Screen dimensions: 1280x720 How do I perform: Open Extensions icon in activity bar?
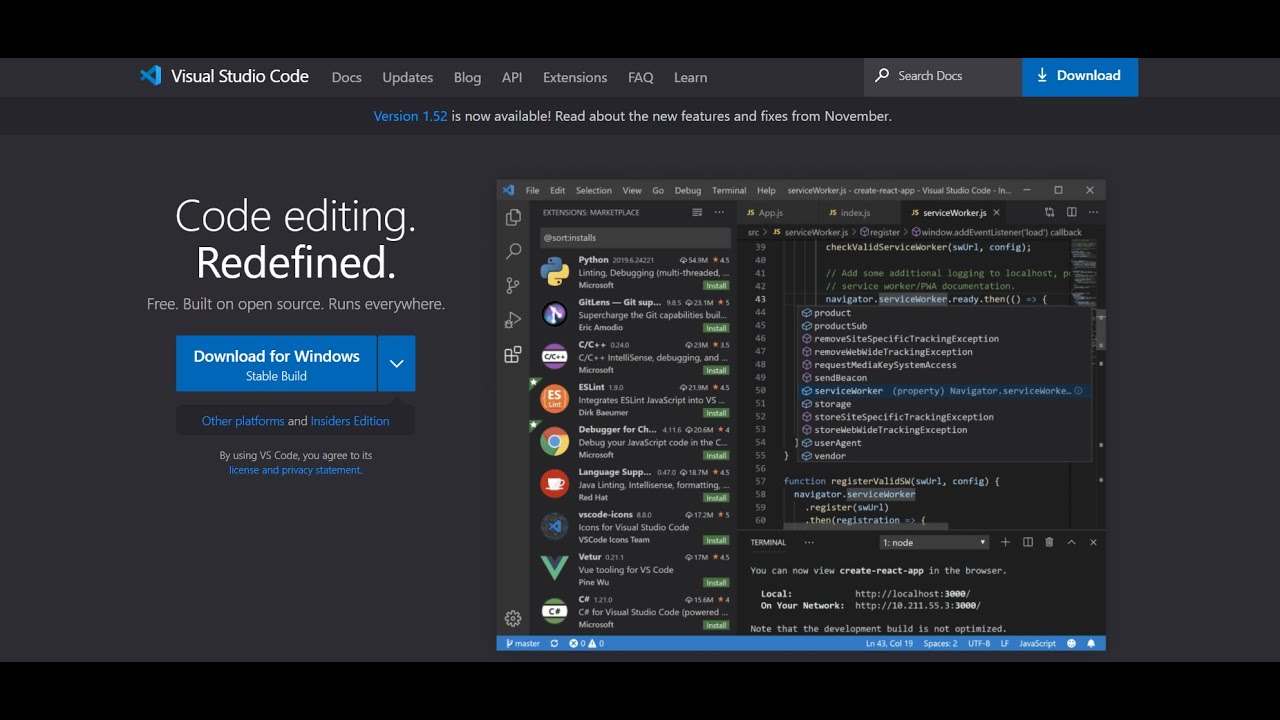pyautogui.click(x=513, y=354)
